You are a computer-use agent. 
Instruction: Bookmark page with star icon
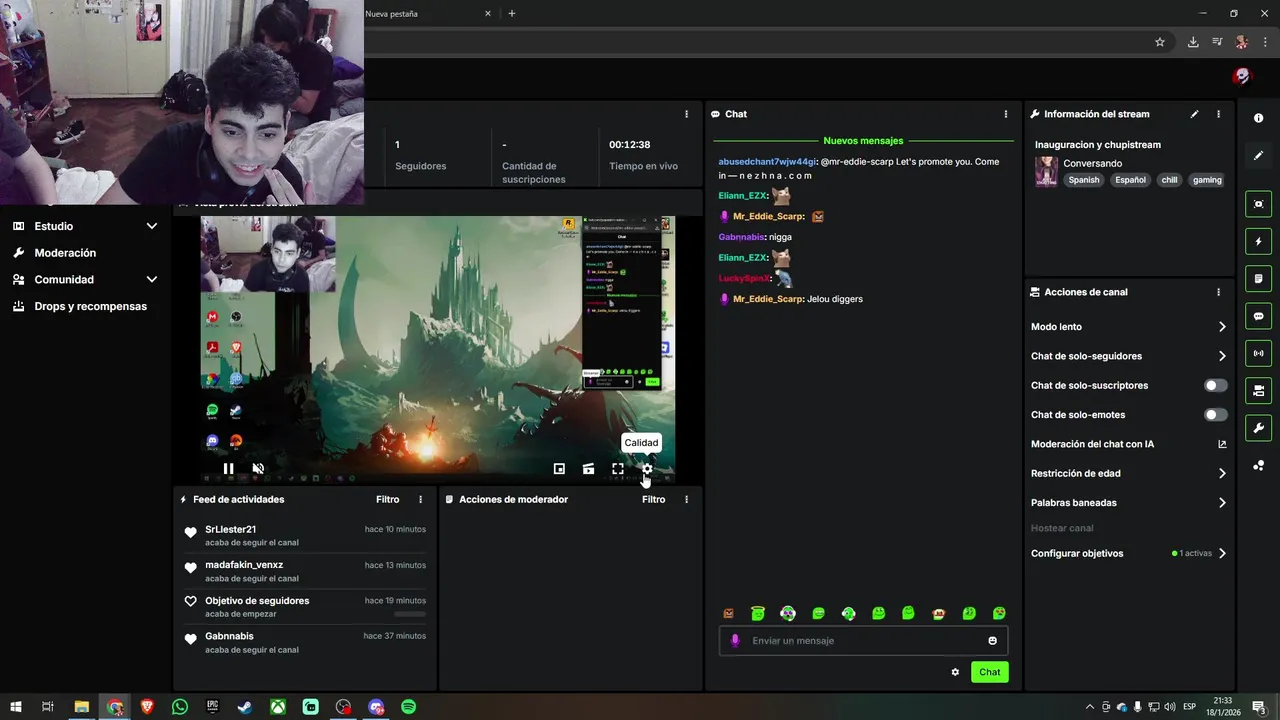point(1160,42)
